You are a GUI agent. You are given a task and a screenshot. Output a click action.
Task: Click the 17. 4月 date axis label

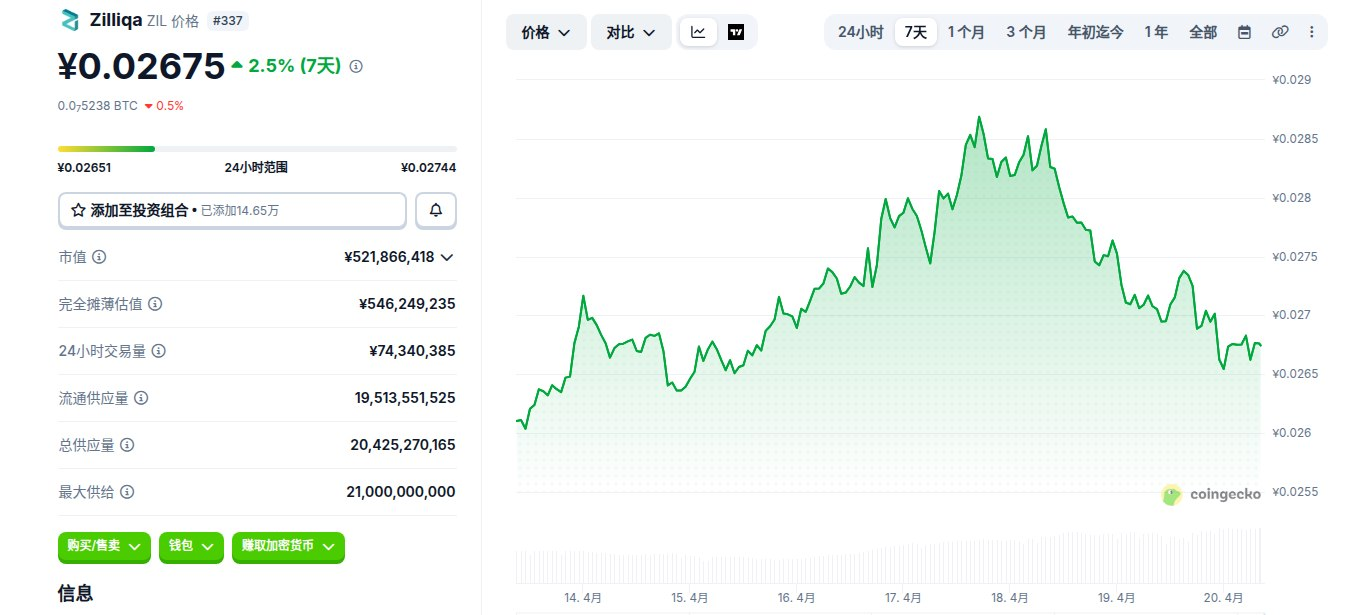coord(903,598)
